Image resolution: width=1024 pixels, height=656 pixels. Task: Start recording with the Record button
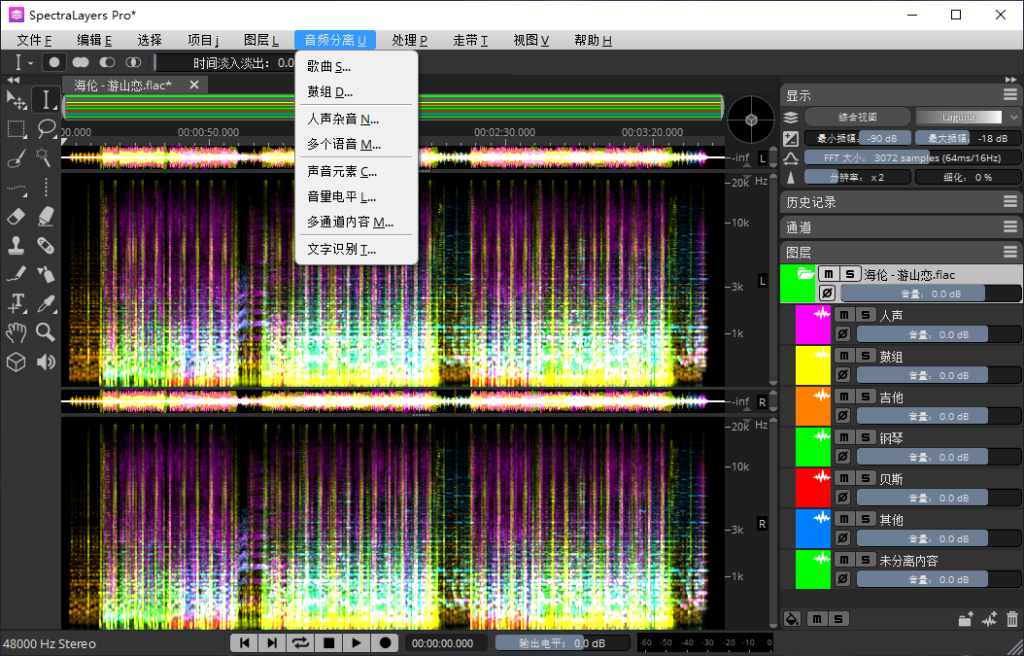click(385, 643)
